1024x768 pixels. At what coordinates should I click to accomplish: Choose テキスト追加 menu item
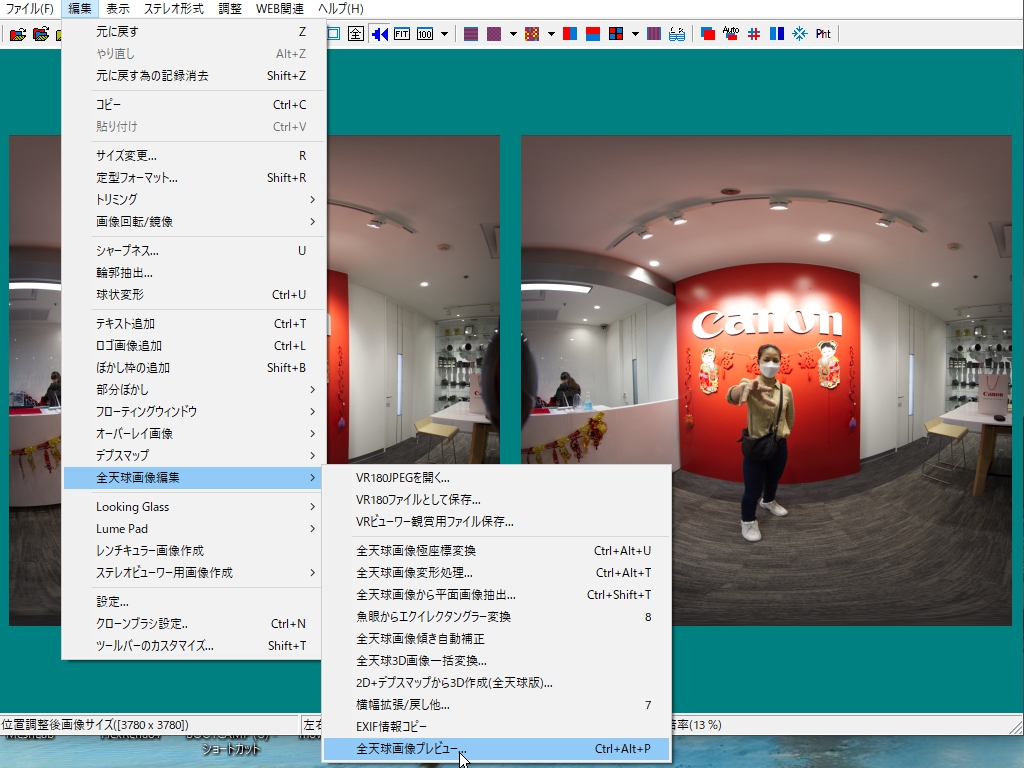click(x=194, y=323)
